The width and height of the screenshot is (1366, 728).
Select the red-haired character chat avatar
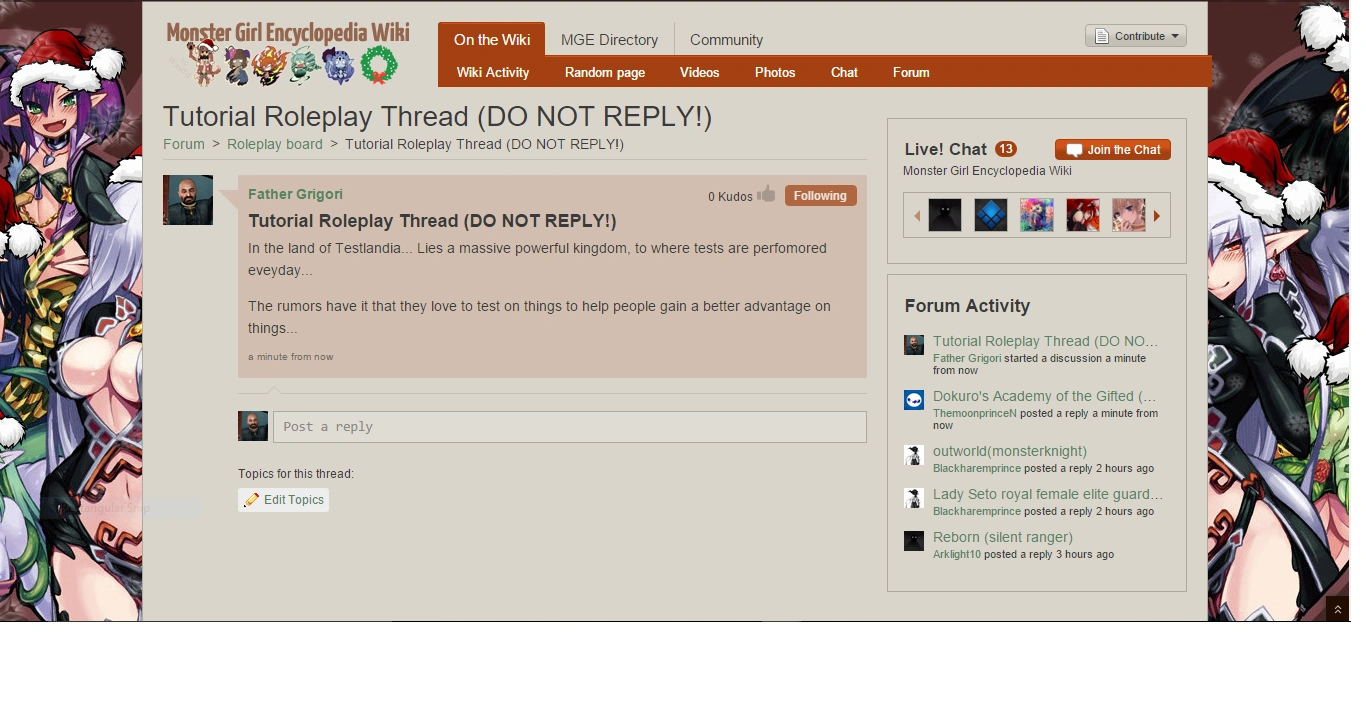pos(1083,215)
